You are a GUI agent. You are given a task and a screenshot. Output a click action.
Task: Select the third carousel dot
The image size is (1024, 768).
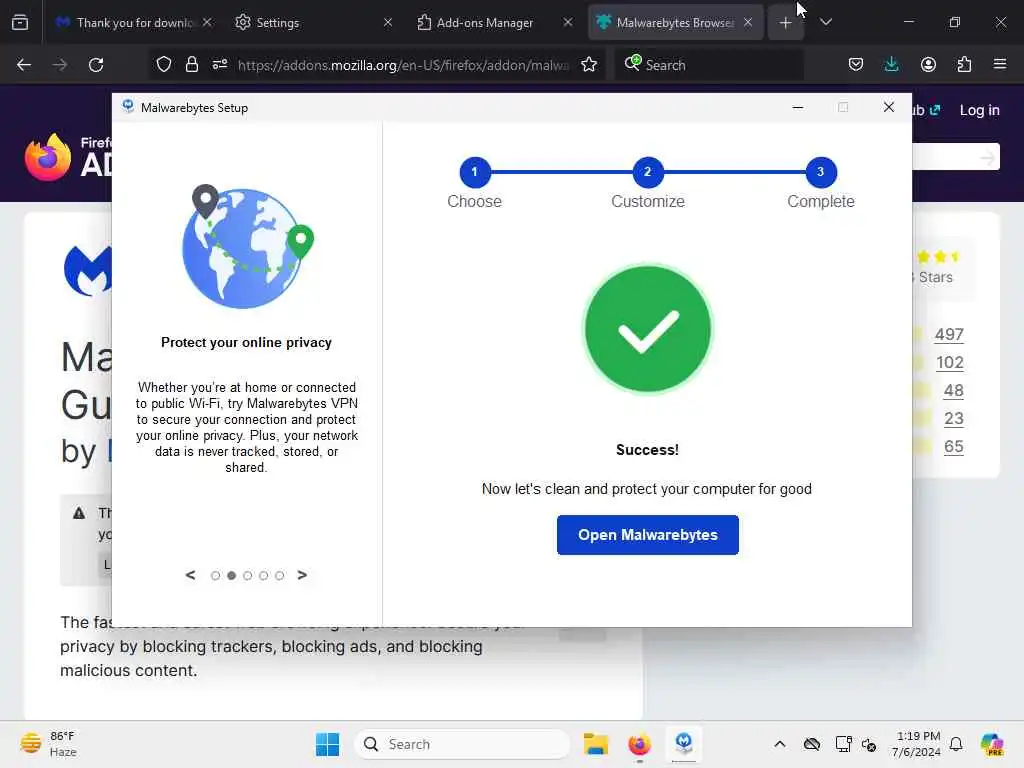[x=248, y=575]
